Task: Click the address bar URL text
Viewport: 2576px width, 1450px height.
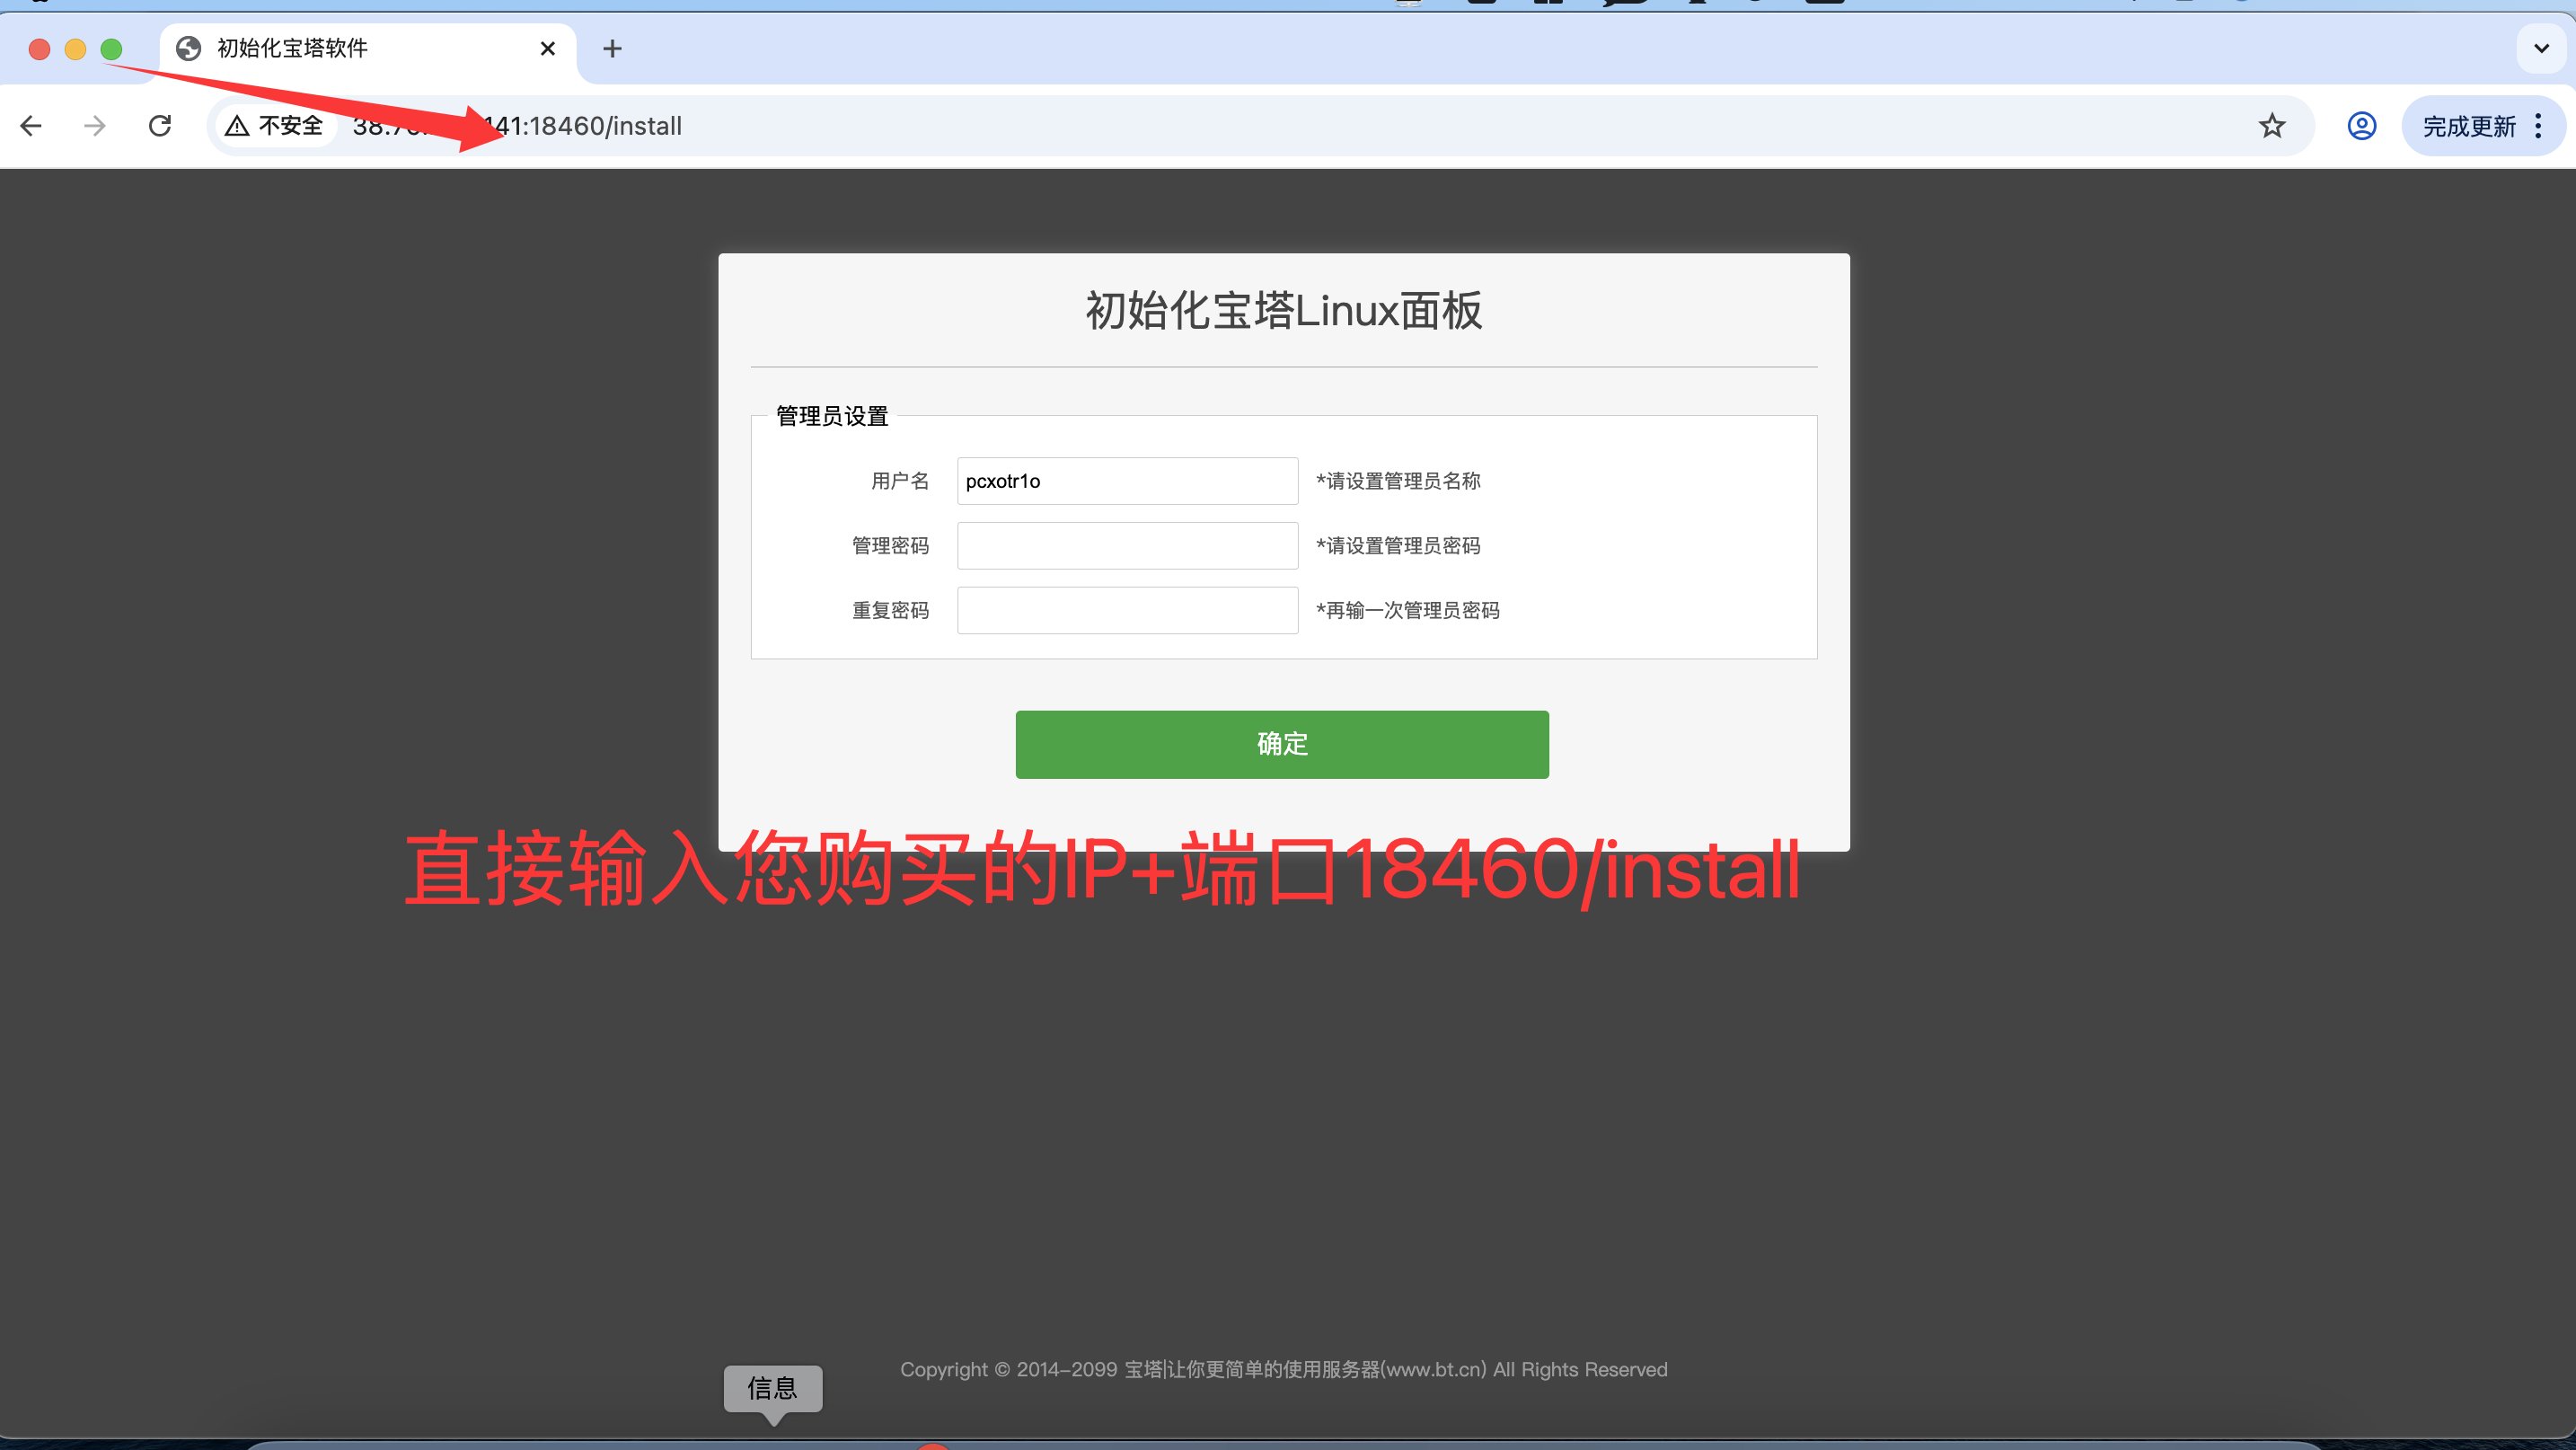Action: pos(600,126)
